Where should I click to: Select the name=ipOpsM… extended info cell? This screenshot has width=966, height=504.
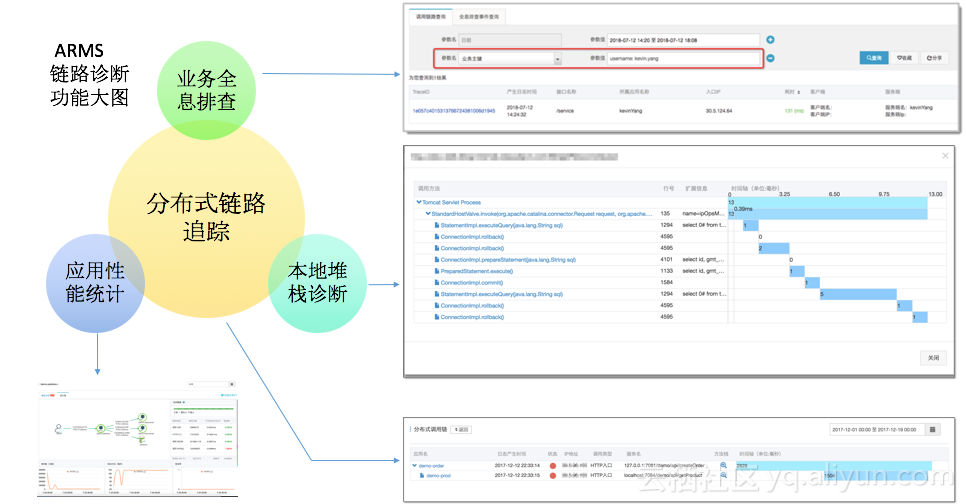pyautogui.click(x=704, y=214)
